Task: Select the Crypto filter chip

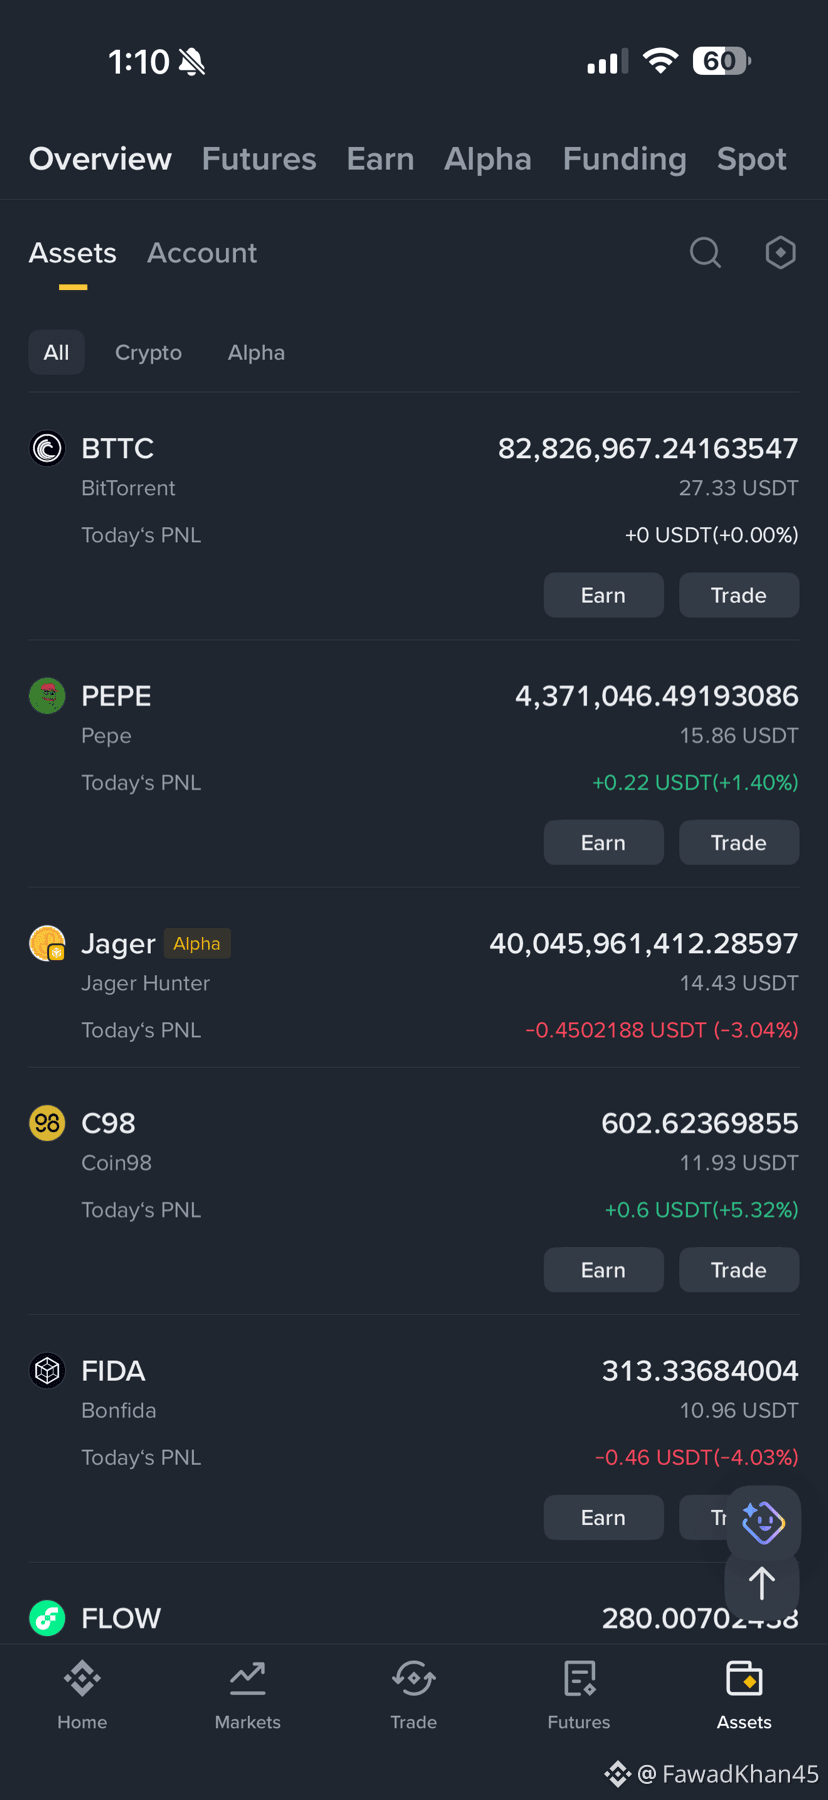Action: pyautogui.click(x=148, y=352)
